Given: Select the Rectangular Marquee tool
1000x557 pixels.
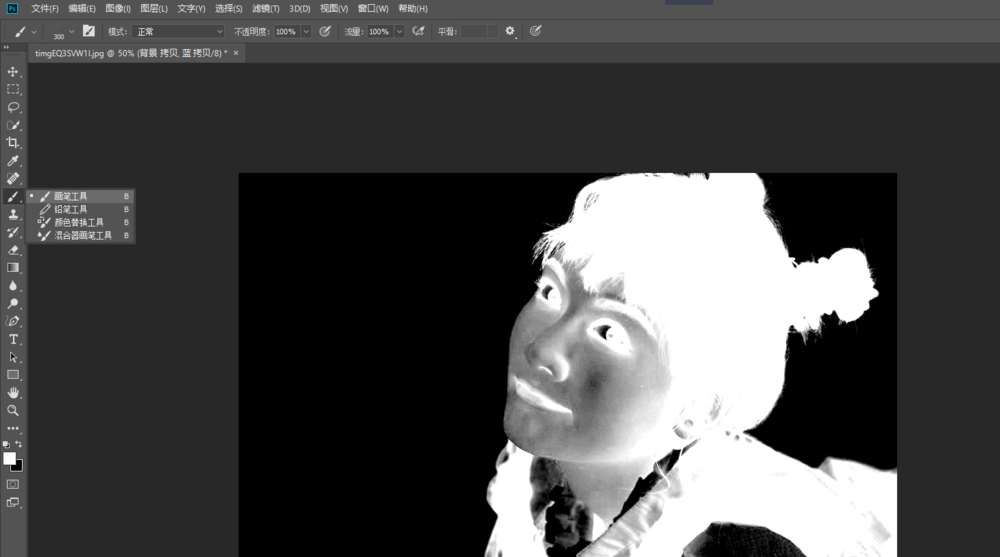Looking at the screenshot, I should 13,89.
